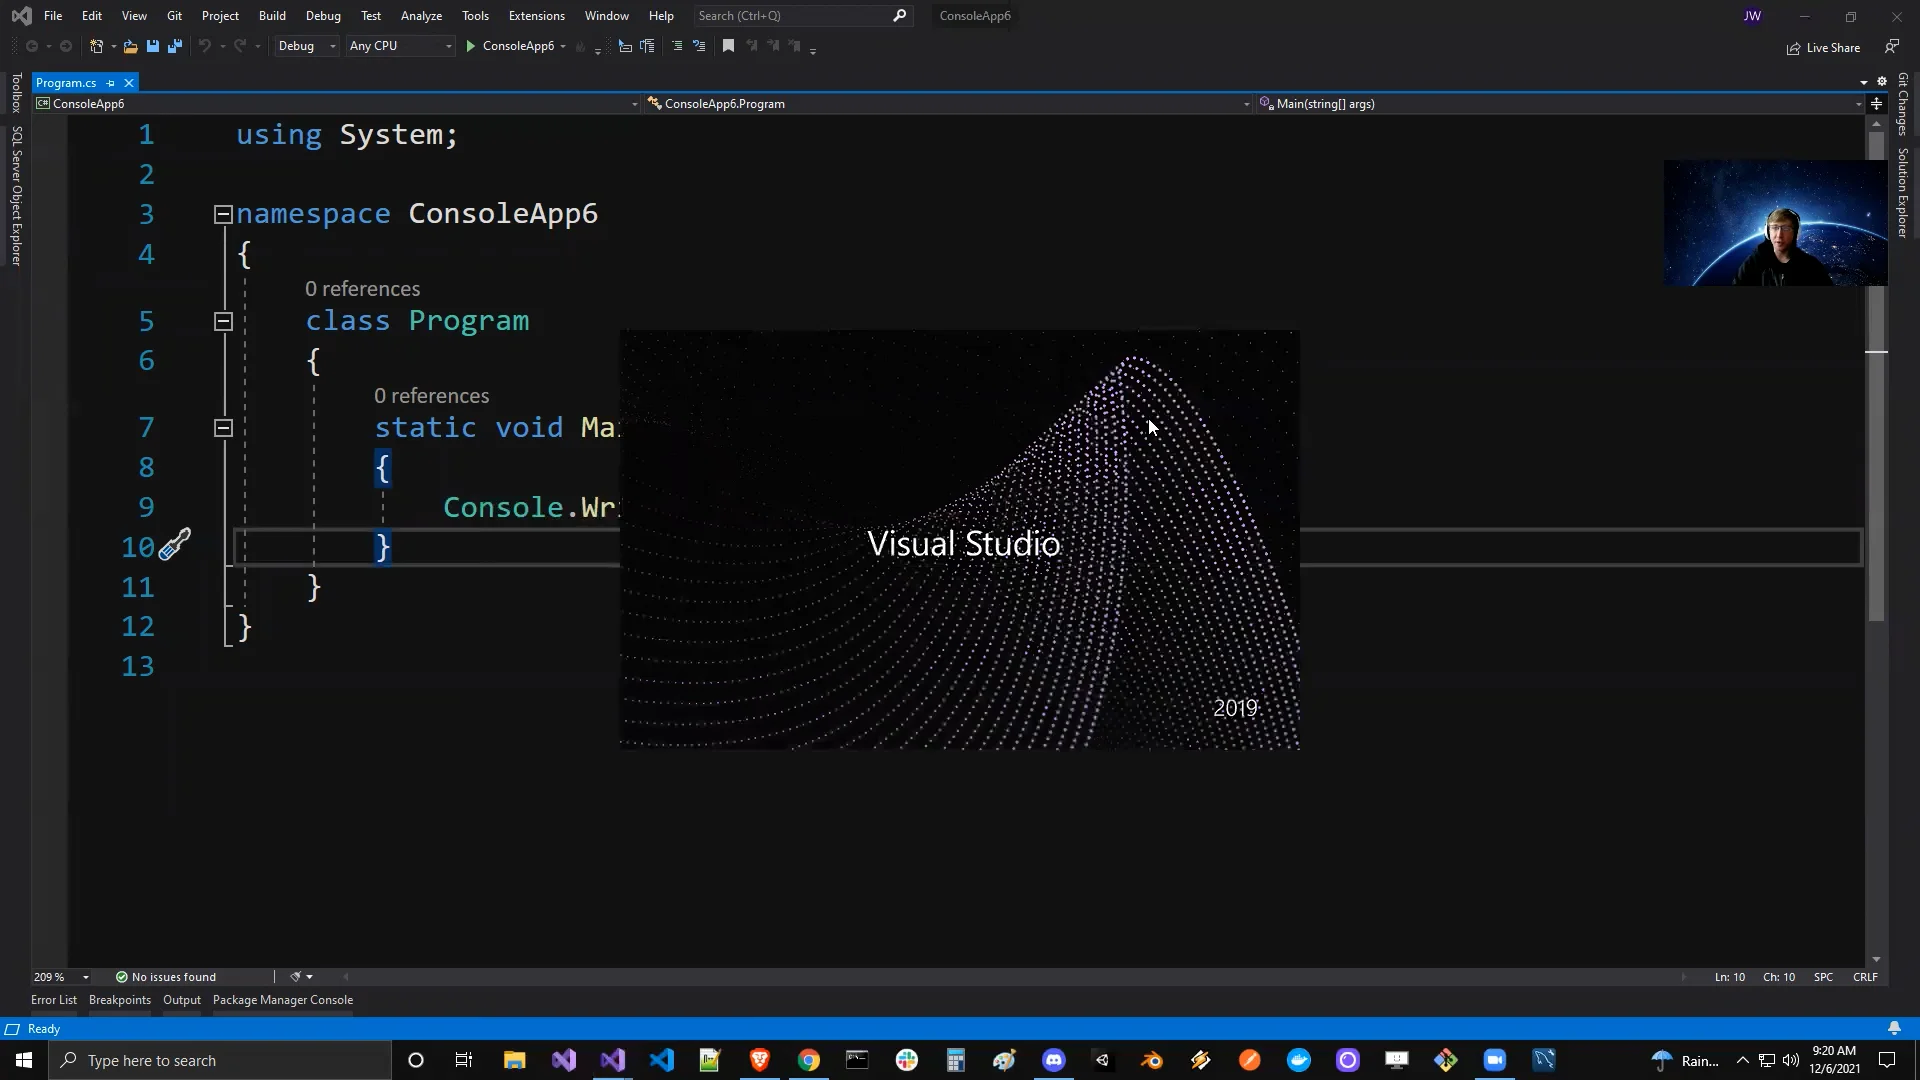Close the Program.cs tab

coord(129,83)
